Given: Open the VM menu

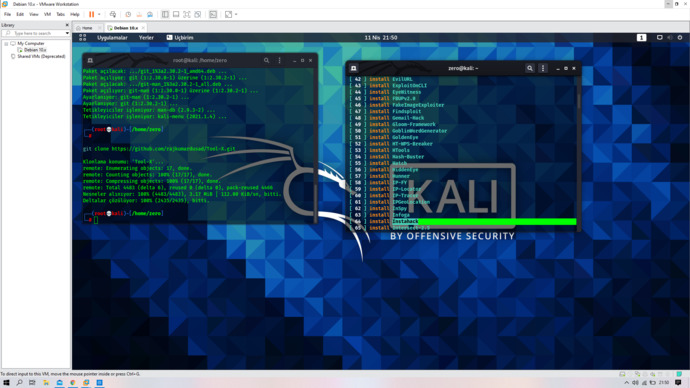Looking at the screenshot, I should [47, 15].
